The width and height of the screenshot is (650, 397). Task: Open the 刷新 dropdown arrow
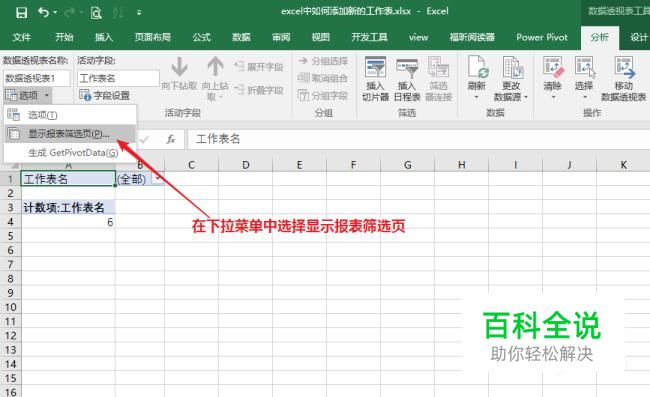tap(477, 97)
